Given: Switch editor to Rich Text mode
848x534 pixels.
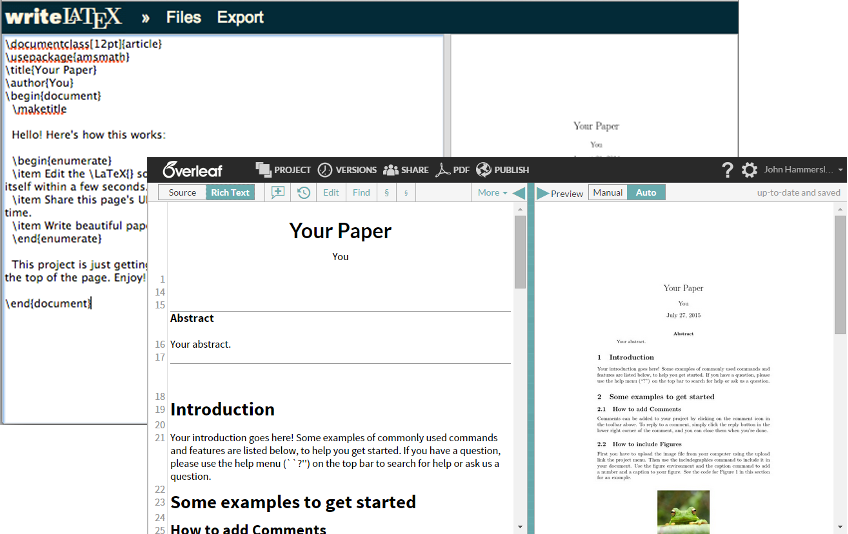Looking at the screenshot, I should [230, 193].
